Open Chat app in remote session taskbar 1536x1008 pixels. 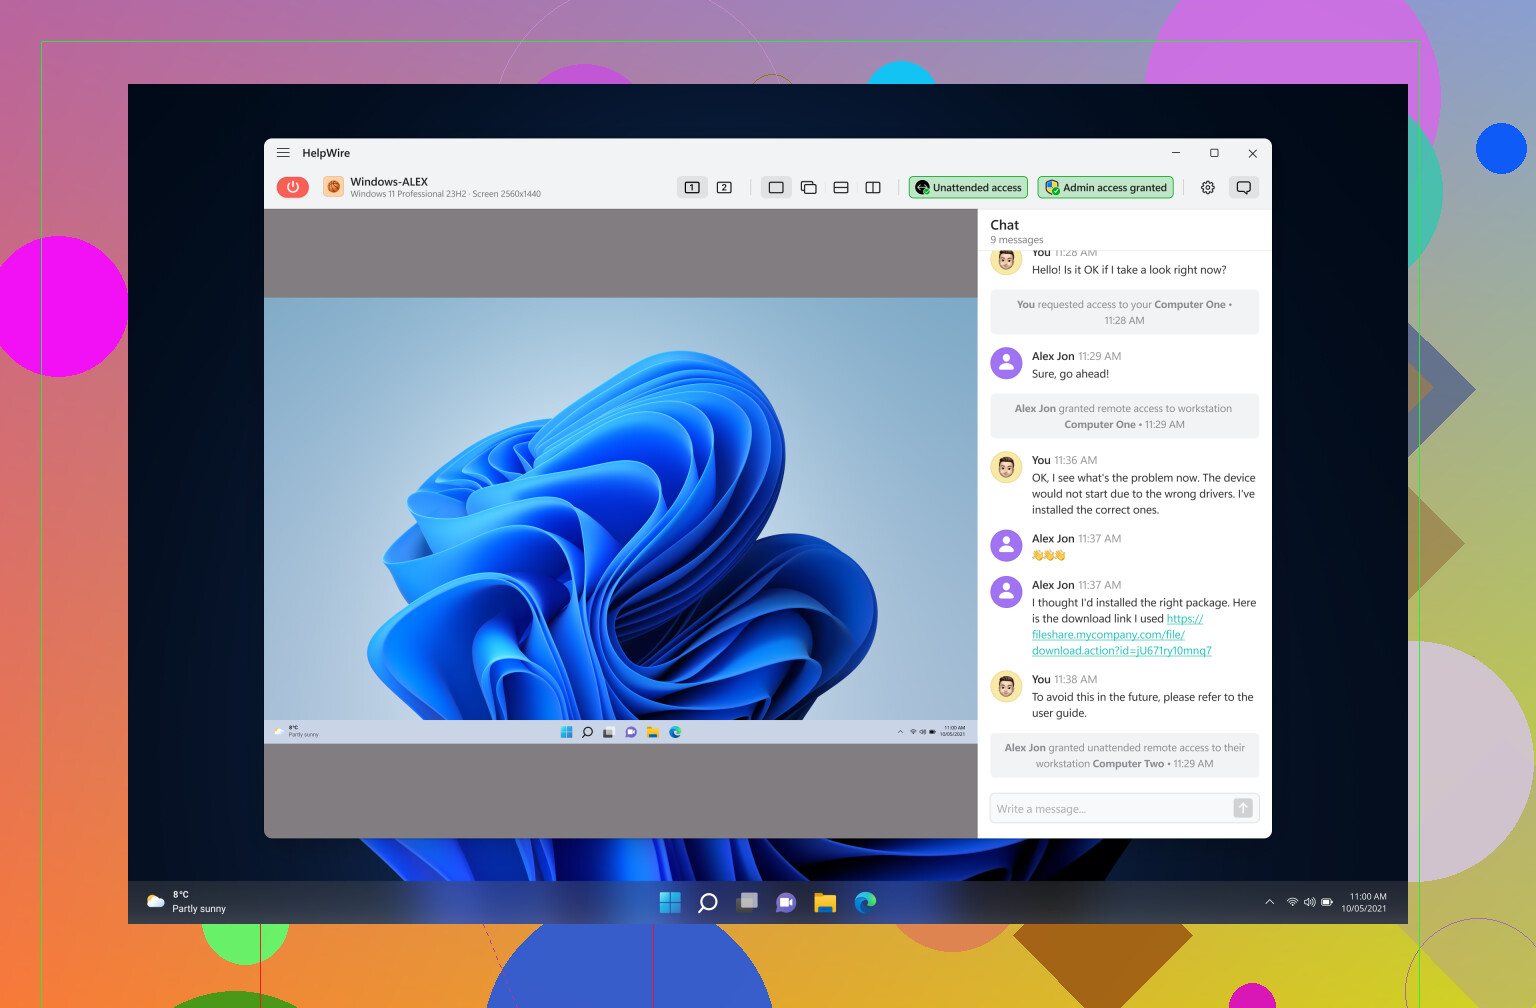[631, 732]
